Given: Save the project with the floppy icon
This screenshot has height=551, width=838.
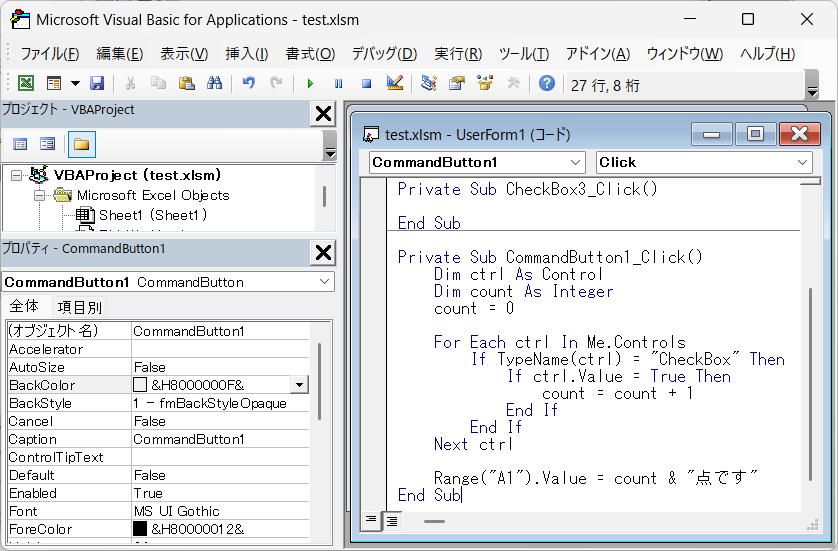Looking at the screenshot, I should (97, 83).
